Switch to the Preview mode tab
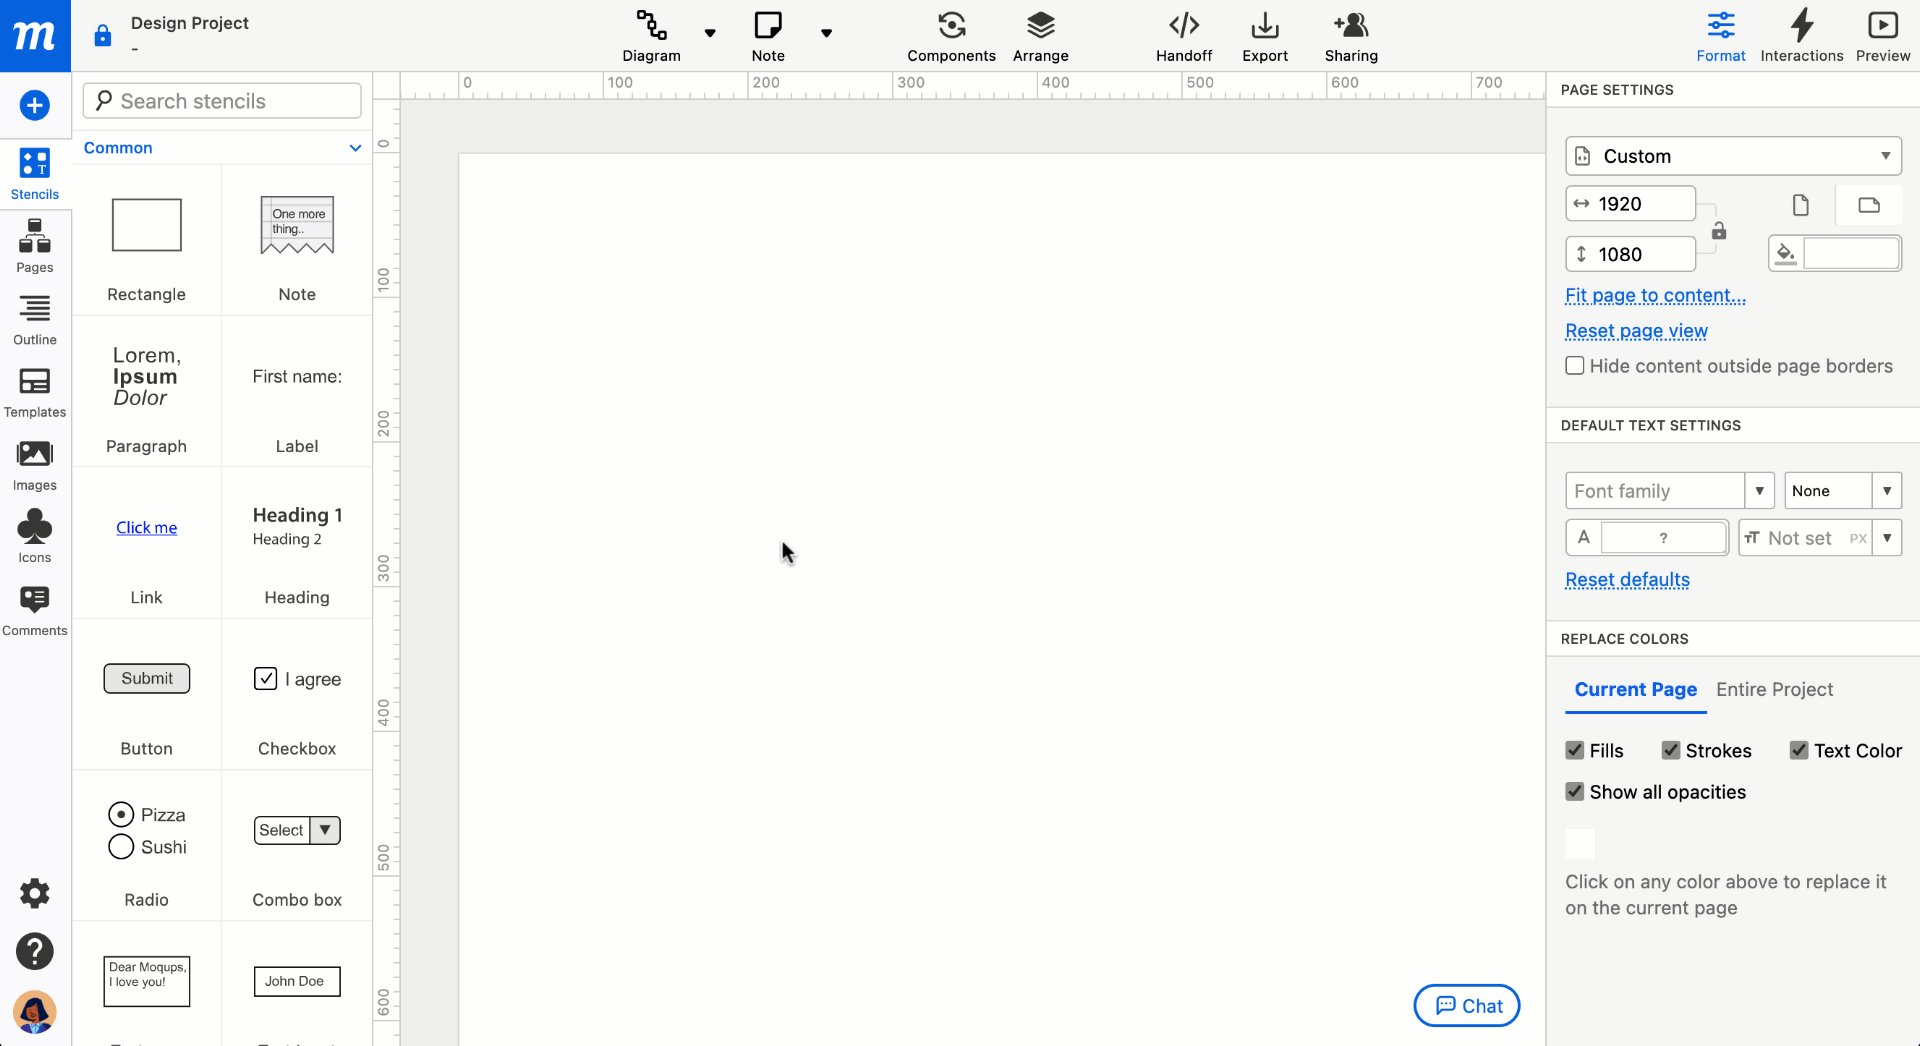The height and width of the screenshot is (1046, 1920). coord(1882,36)
